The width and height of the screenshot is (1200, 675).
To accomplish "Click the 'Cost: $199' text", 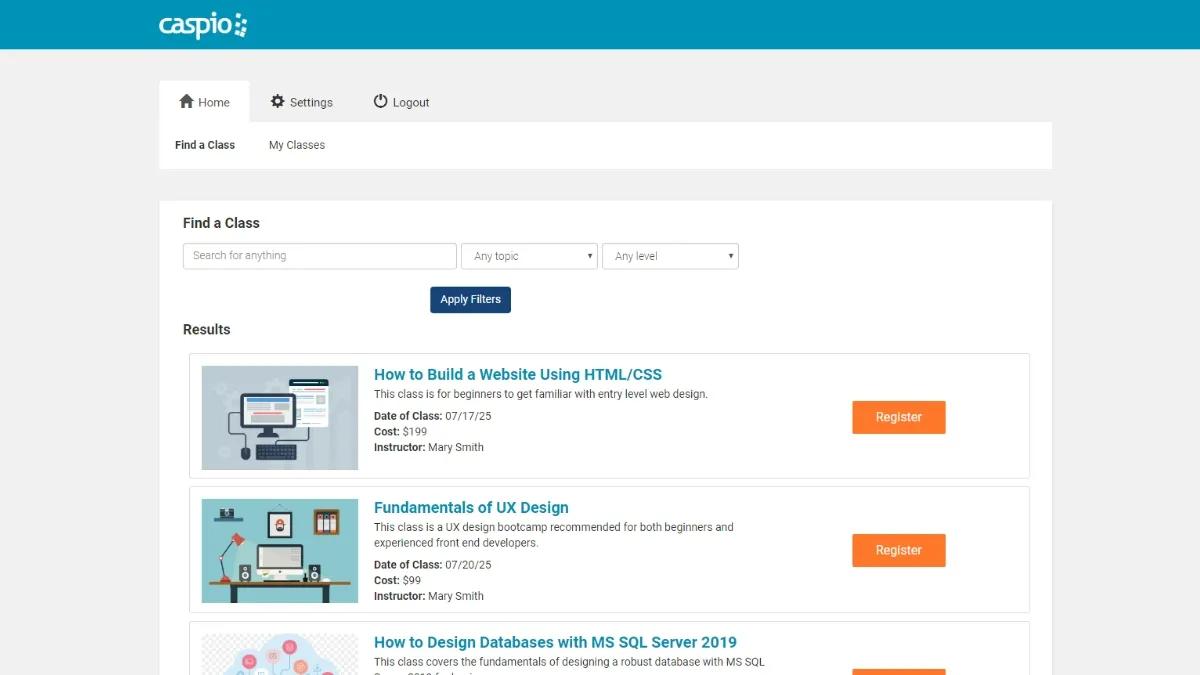I will tap(400, 432).
